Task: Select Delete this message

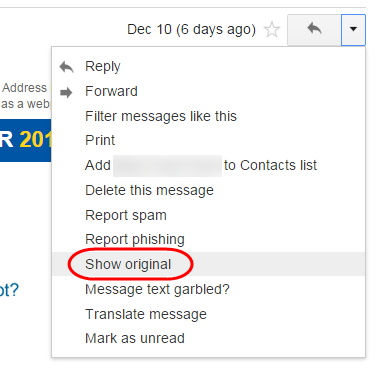Action: tap(208, 190)
